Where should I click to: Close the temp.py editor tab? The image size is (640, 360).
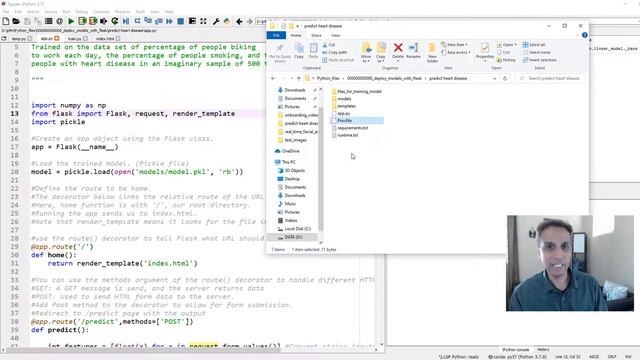[30, 38]
